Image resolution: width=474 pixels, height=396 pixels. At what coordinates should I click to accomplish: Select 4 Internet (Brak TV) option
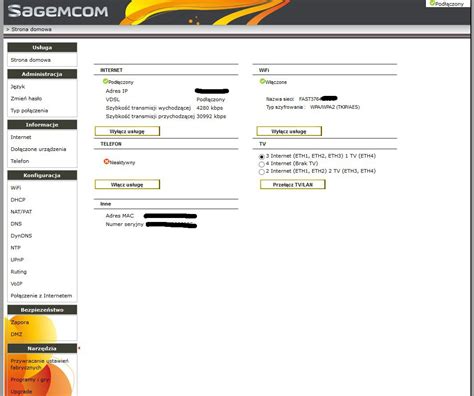[262, 164]
